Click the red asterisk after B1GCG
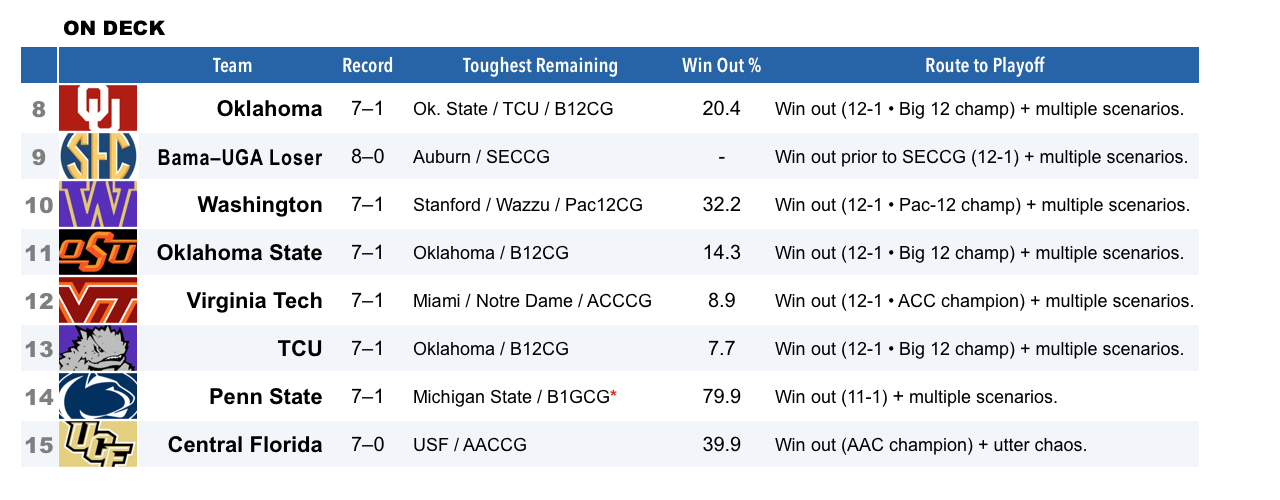The height and width of the screenshot is (500, 1280). pyautogui.click(x=613, y=394)
